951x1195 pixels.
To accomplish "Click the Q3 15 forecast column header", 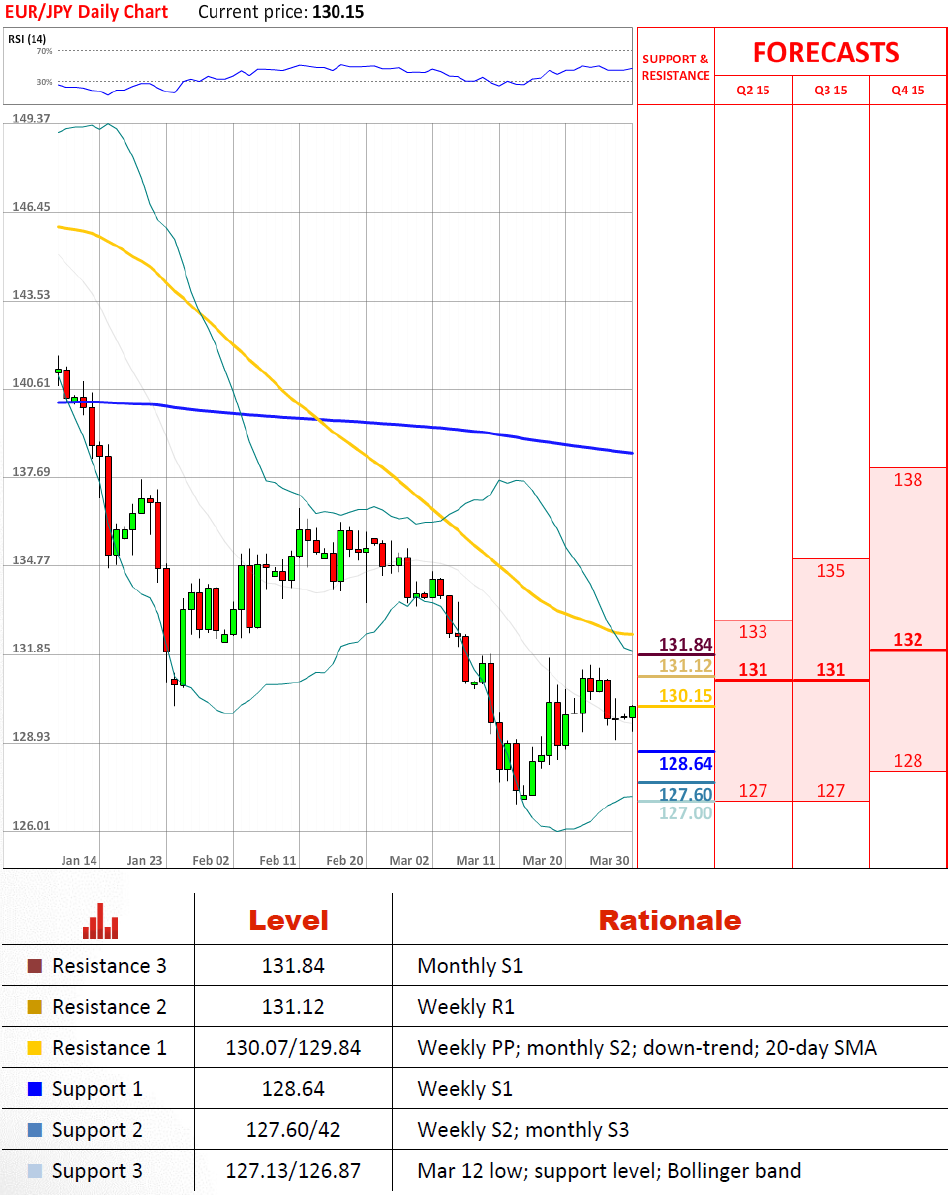I will point(831,90).
